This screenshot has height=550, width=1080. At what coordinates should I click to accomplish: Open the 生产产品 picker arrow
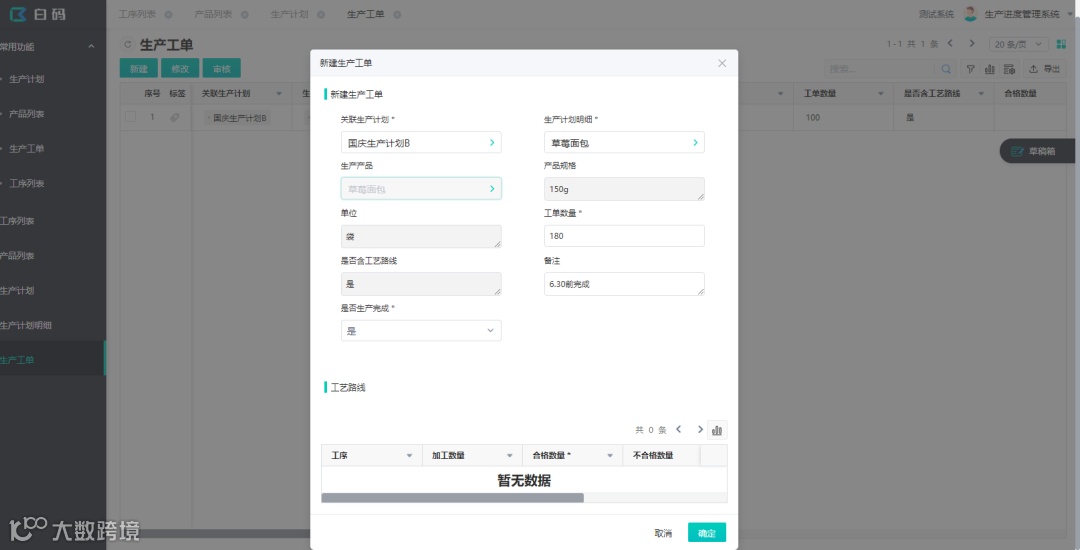(492, 189)
